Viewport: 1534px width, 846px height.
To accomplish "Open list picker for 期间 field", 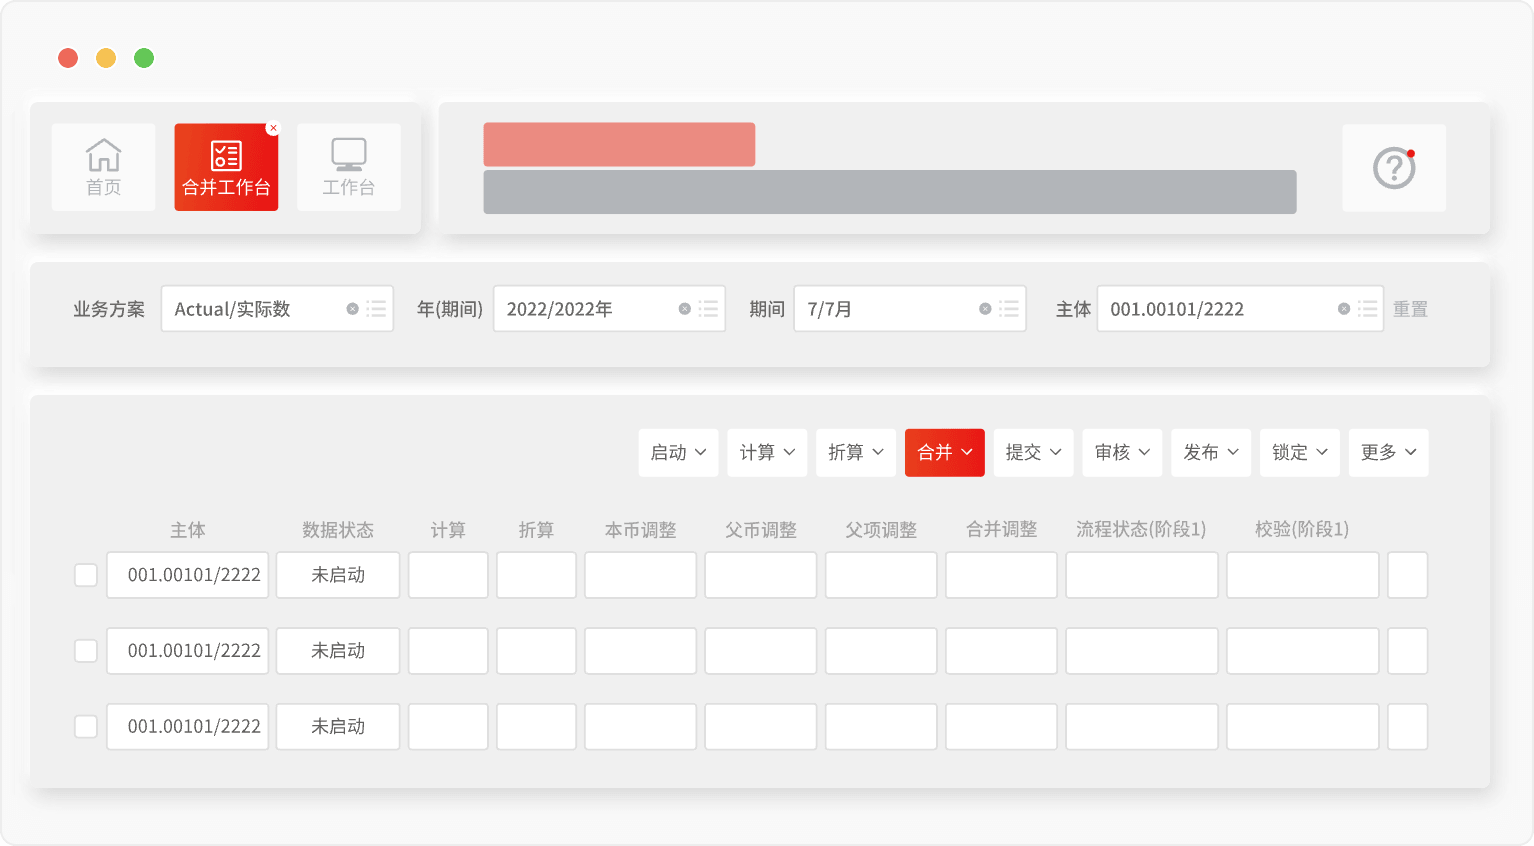I will tap(1009, 309).
